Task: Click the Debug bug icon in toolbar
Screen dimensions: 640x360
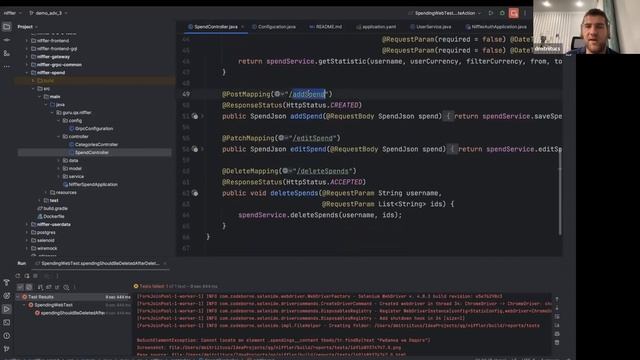Action: tap(502, 13)
